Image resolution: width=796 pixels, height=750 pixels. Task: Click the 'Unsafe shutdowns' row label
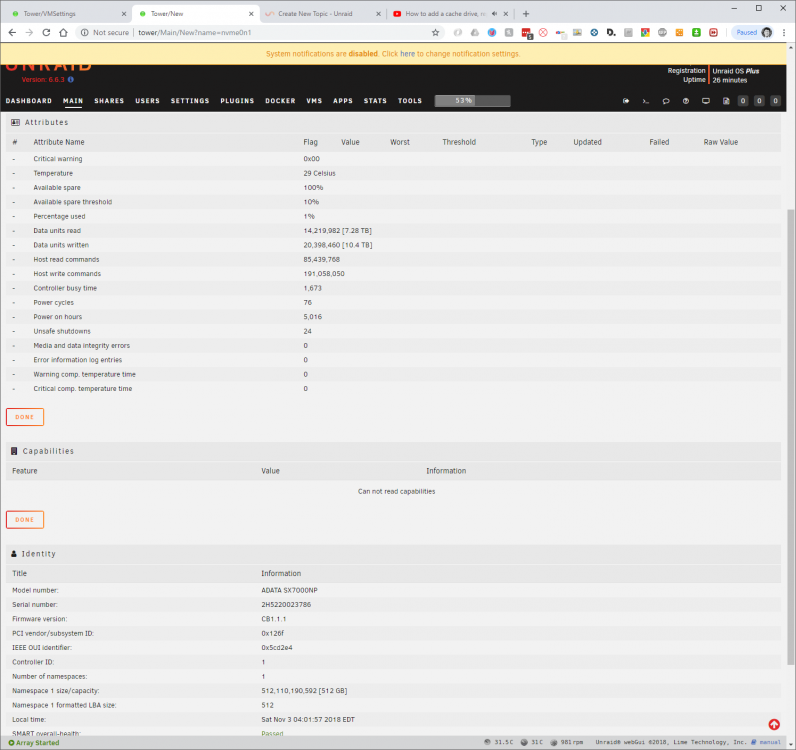pyautogui.click(x=62, y=331)
